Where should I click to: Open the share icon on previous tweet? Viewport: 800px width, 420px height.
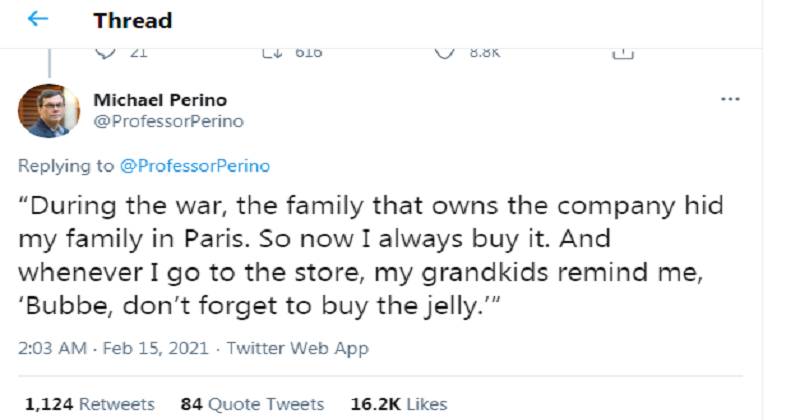click(x=622, y=54)
